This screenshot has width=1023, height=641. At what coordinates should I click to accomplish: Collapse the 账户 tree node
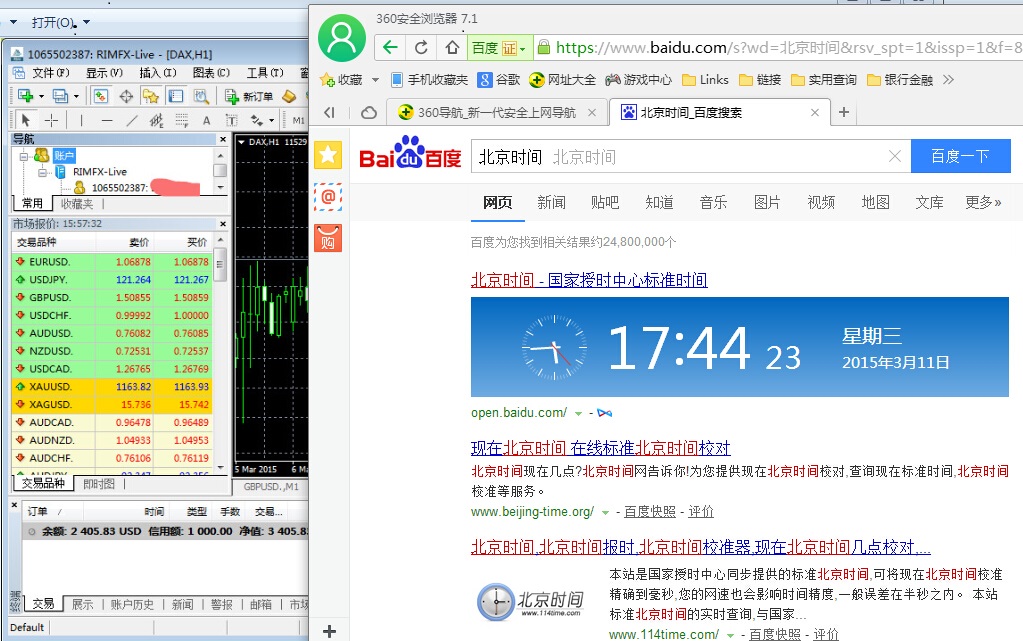pos(23,156)
